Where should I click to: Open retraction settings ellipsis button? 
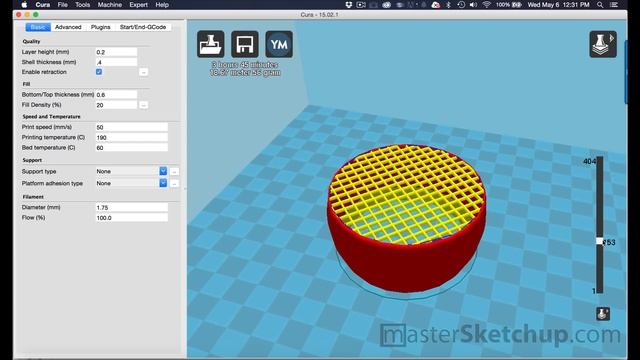click(x=143, y=72)
